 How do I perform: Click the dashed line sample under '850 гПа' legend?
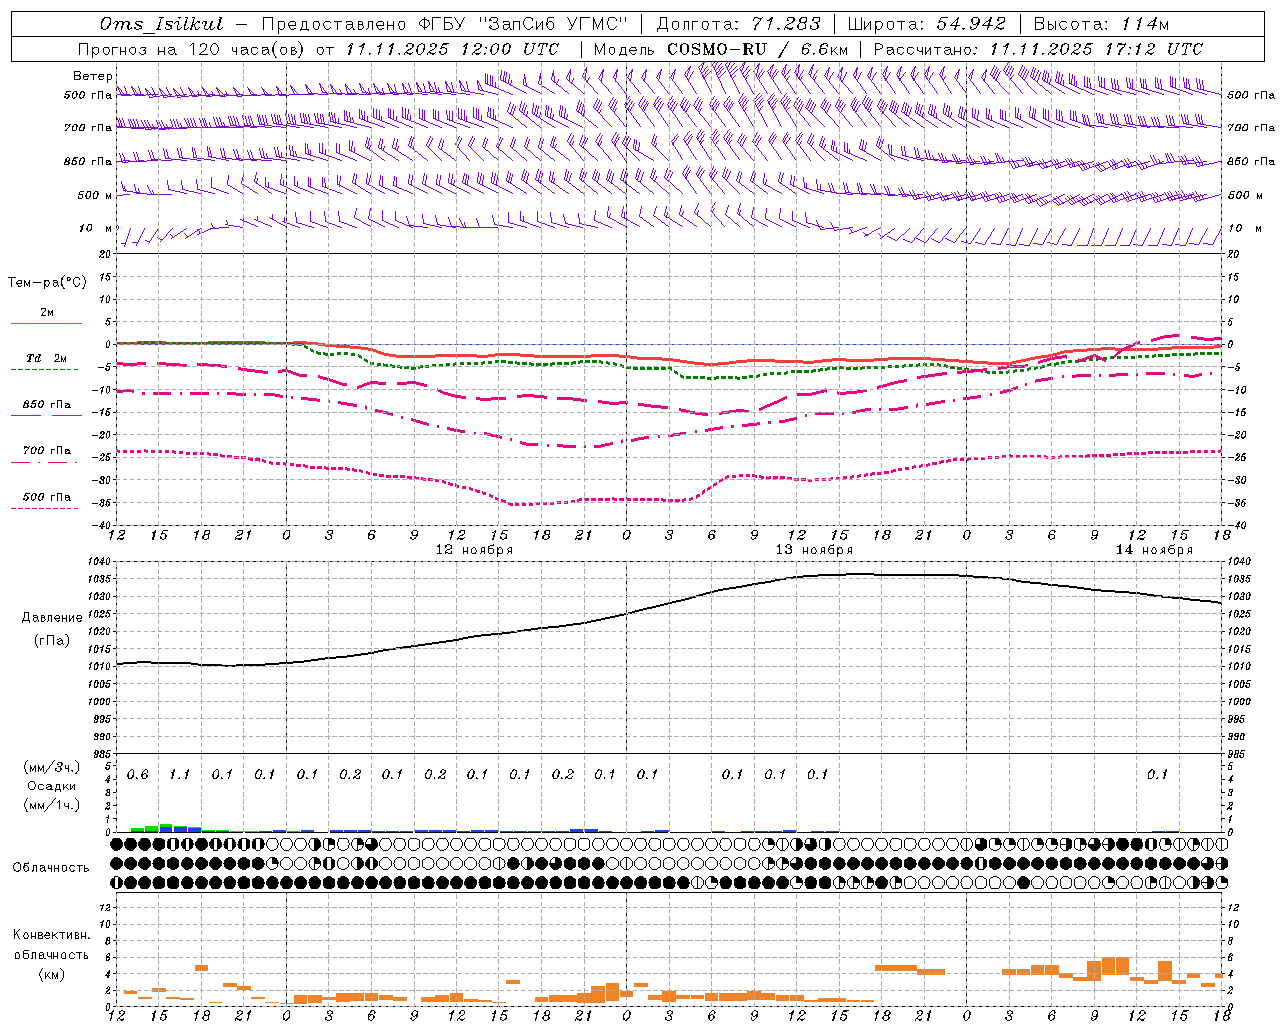point(46,416)
